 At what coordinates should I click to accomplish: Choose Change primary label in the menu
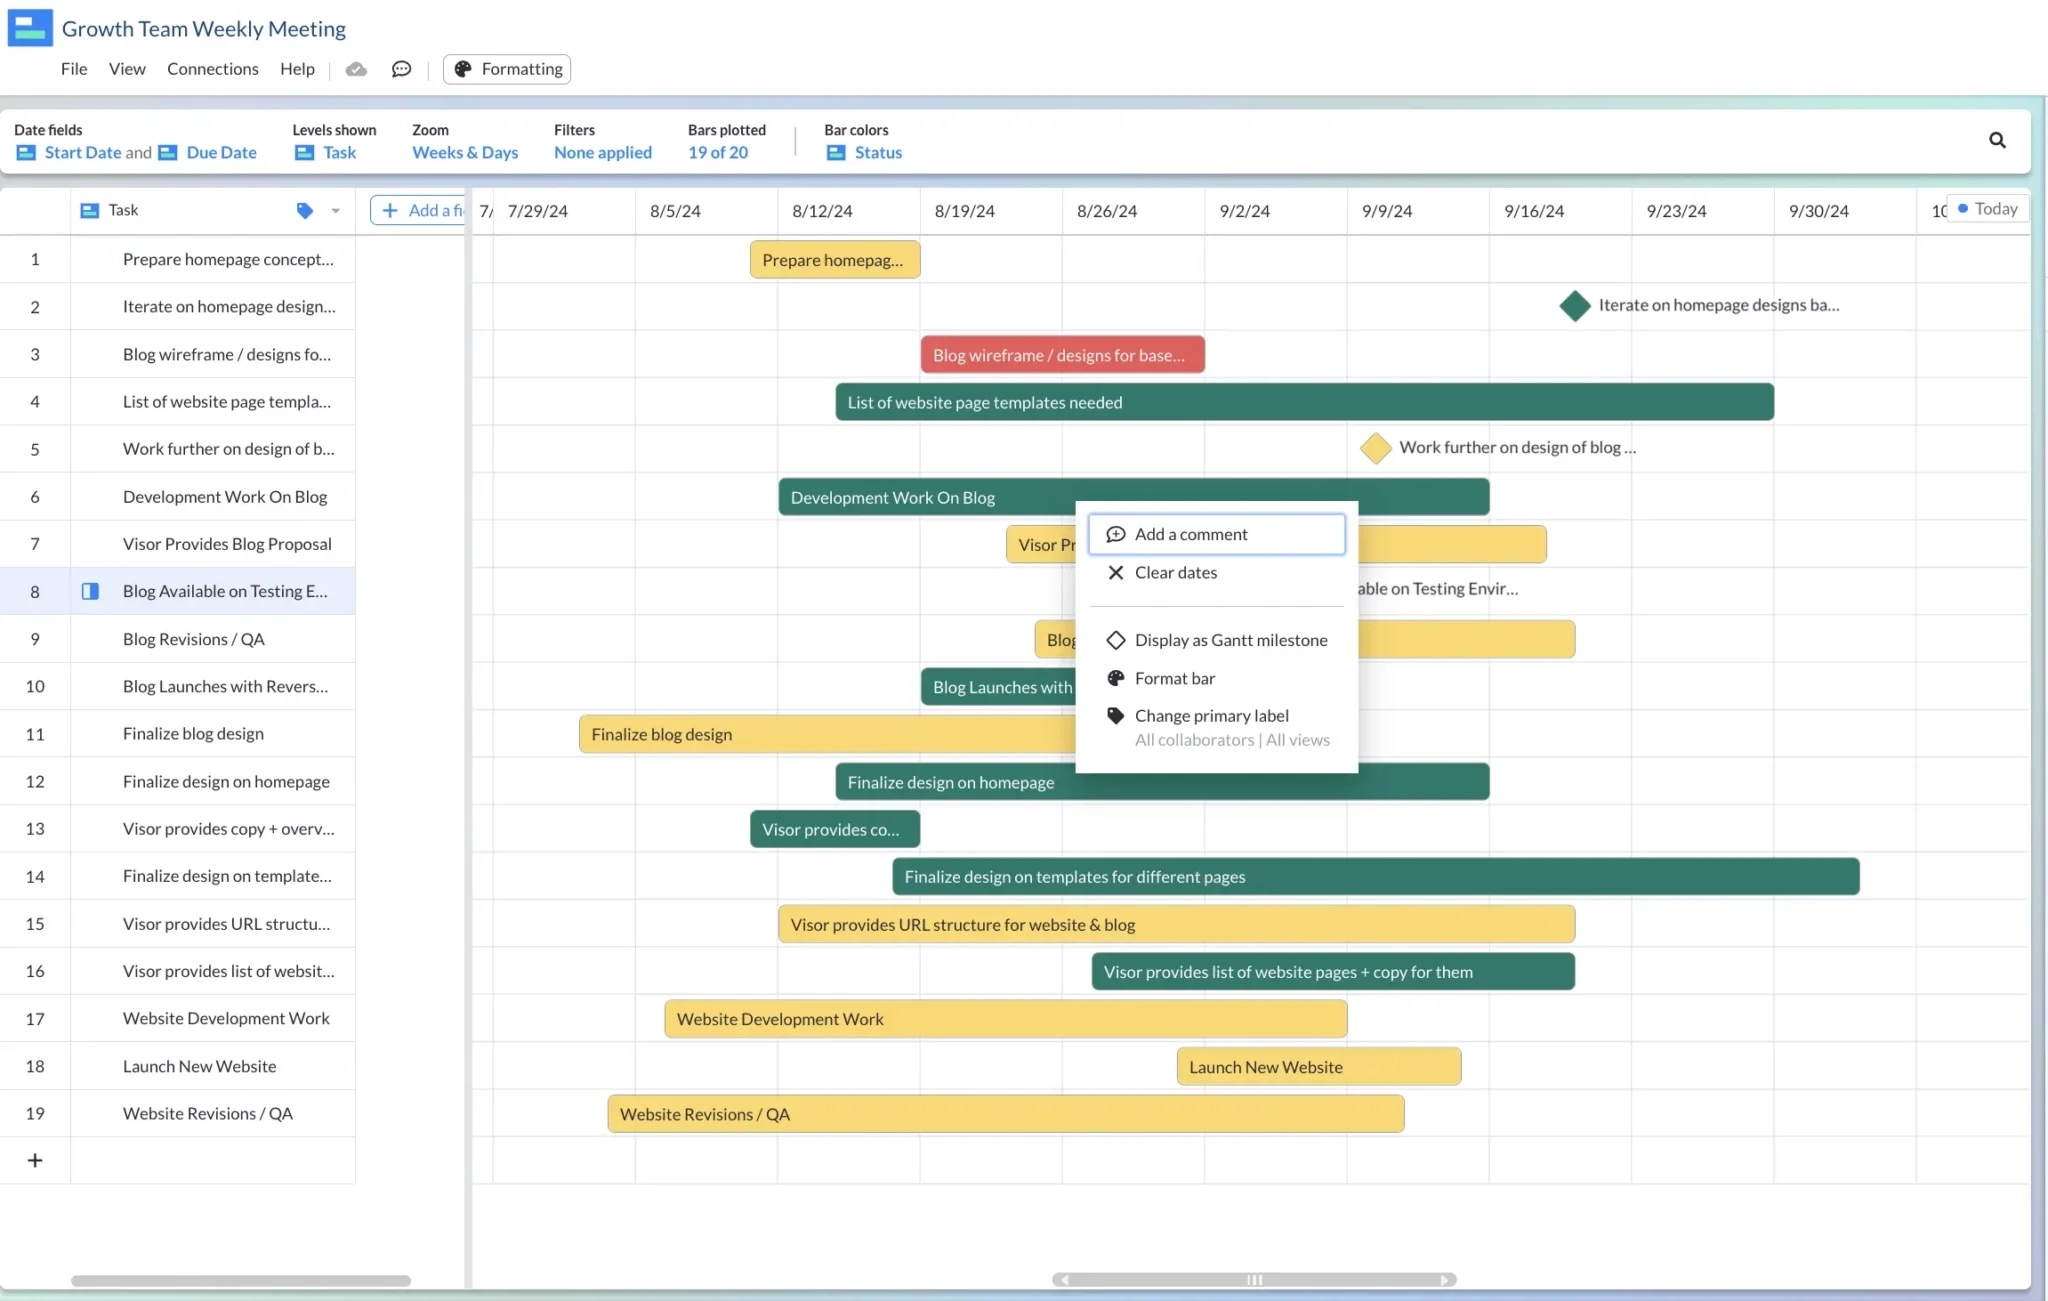coord(1211,715)
